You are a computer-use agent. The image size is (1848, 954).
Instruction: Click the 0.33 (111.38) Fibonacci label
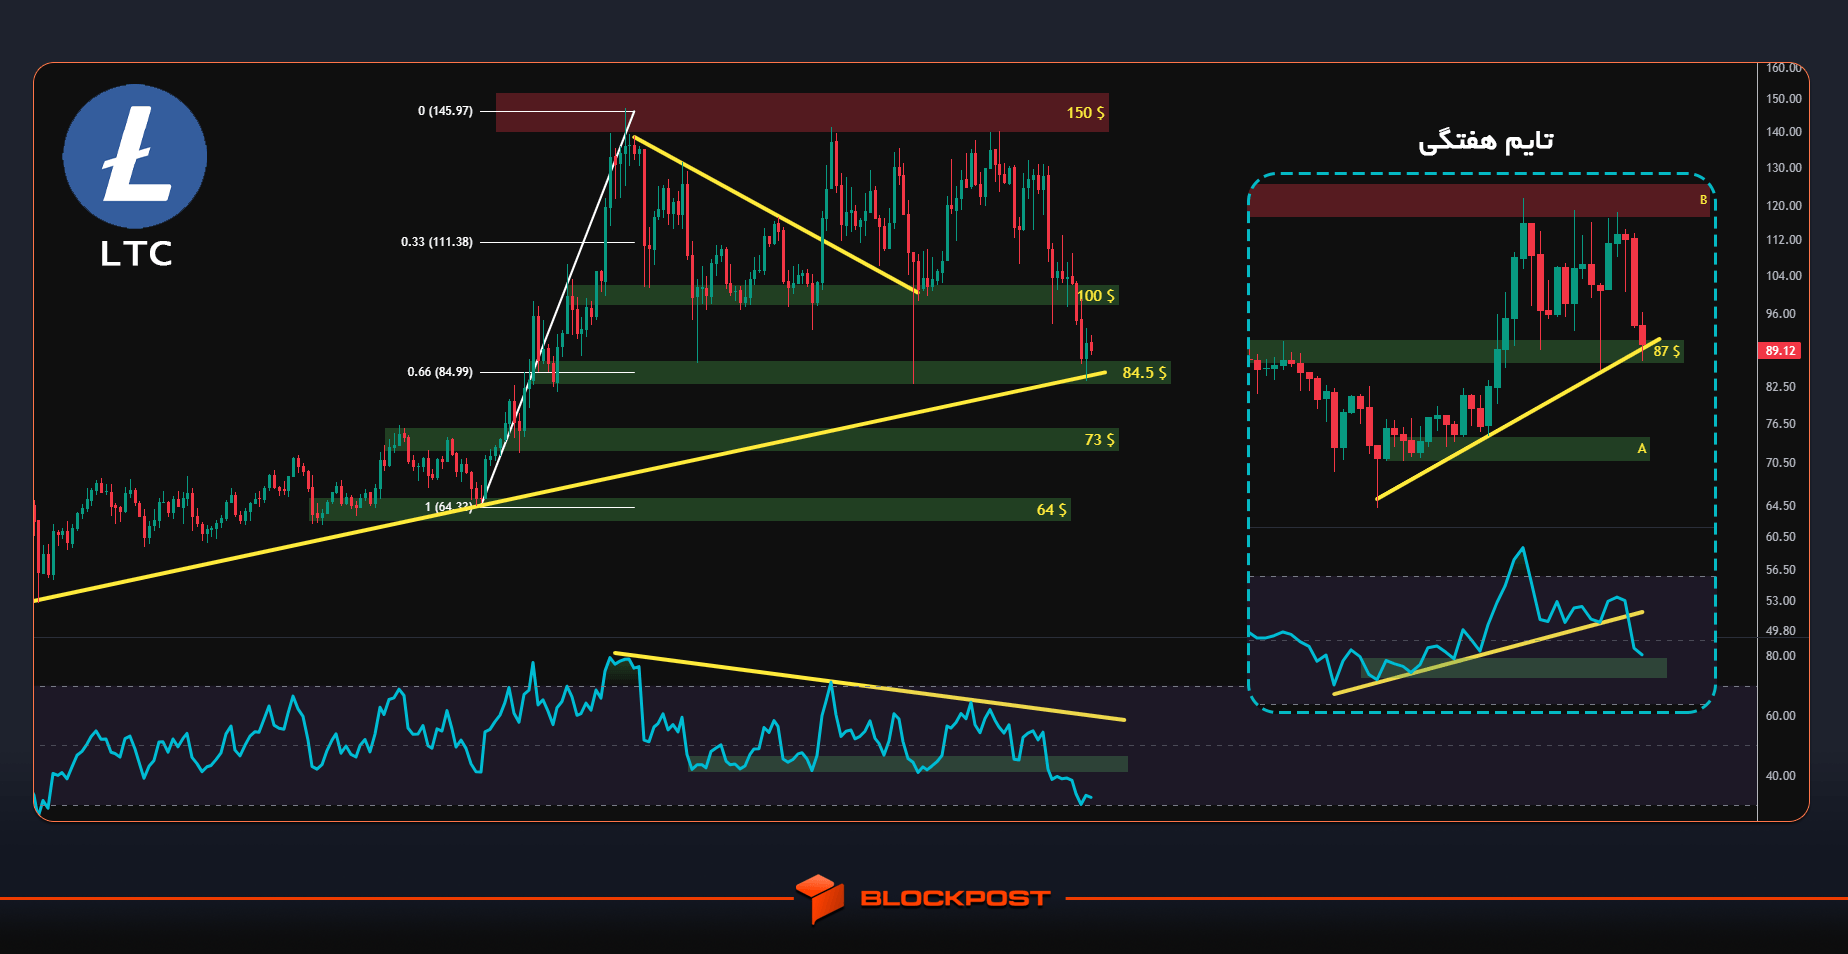(x=437, y=242)
